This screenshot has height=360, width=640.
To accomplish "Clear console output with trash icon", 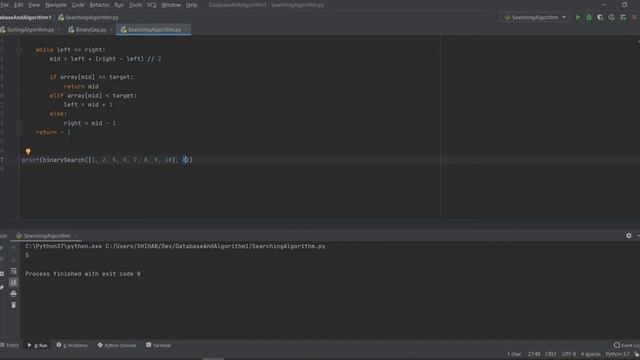I will 13,305.
